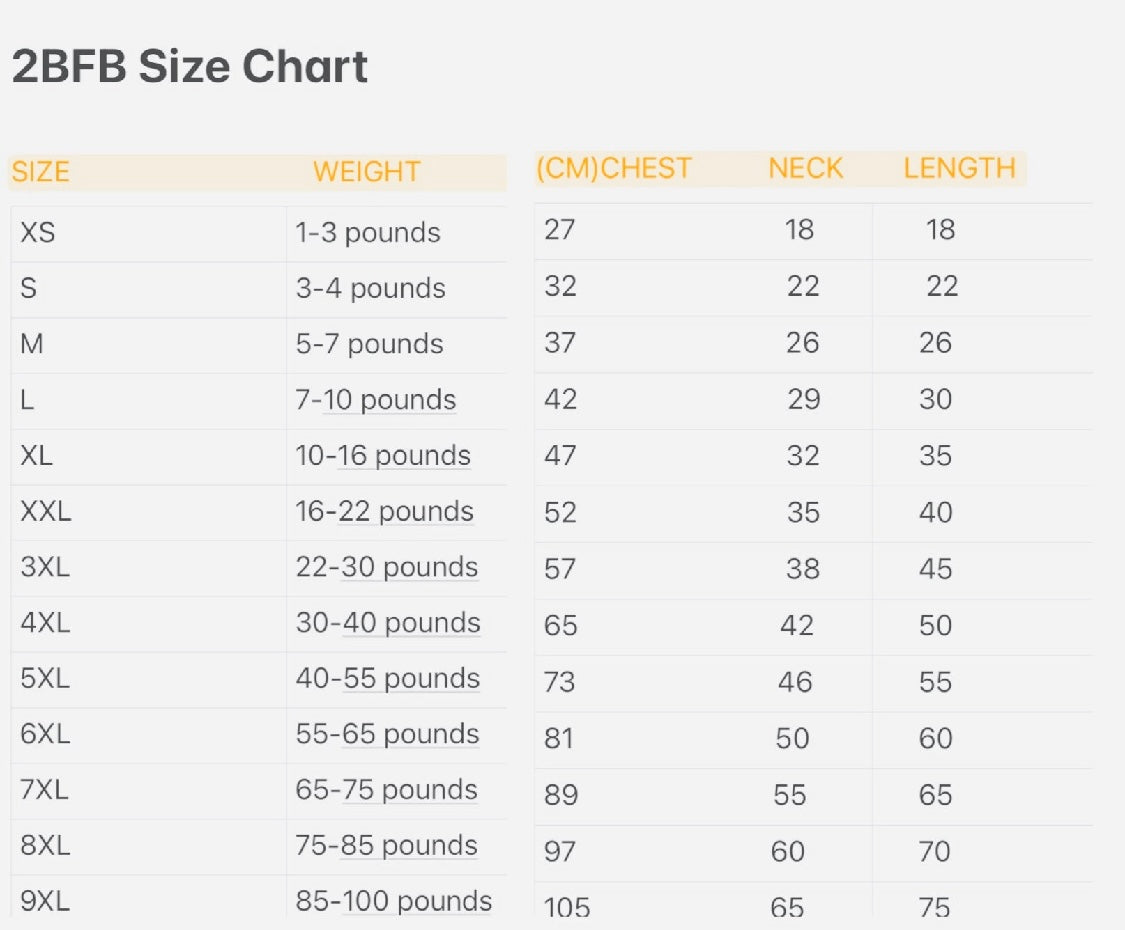This screenshot has width=1125, height=930.
Task: Open the 10-16 pounds weight entry
Action: (383, 456)
